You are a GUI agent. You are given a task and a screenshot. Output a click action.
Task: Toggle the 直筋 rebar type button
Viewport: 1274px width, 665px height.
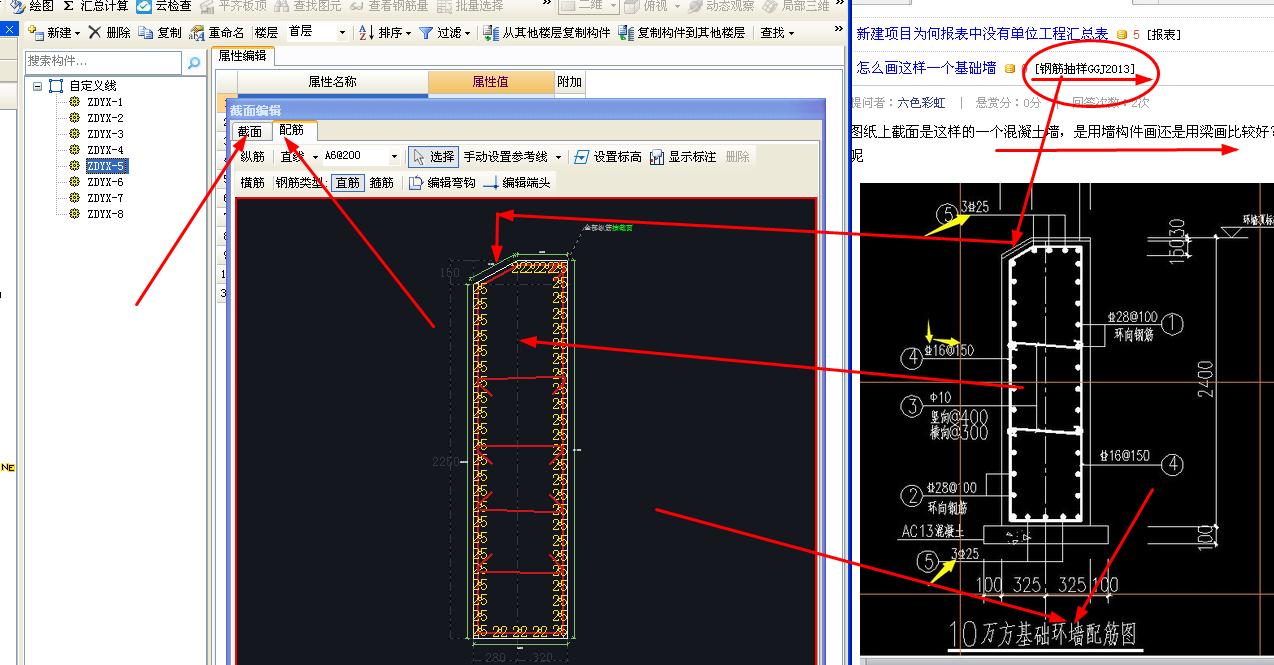[347, 183]
